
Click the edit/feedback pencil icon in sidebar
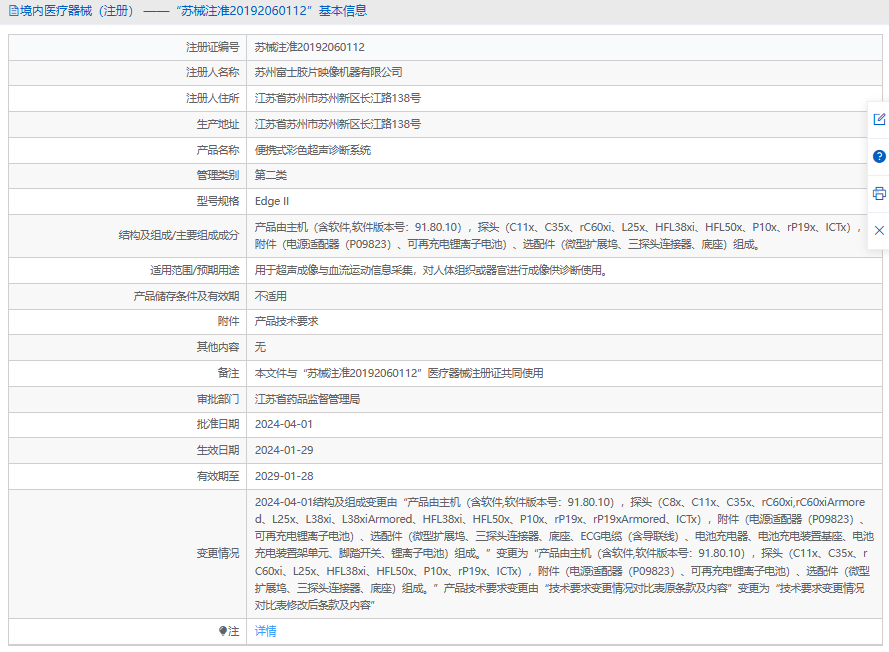879,119
